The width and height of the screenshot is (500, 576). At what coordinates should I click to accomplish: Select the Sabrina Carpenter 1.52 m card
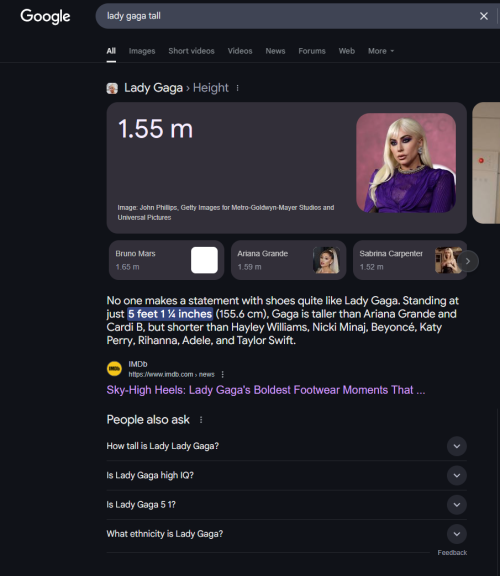[410, 260]
